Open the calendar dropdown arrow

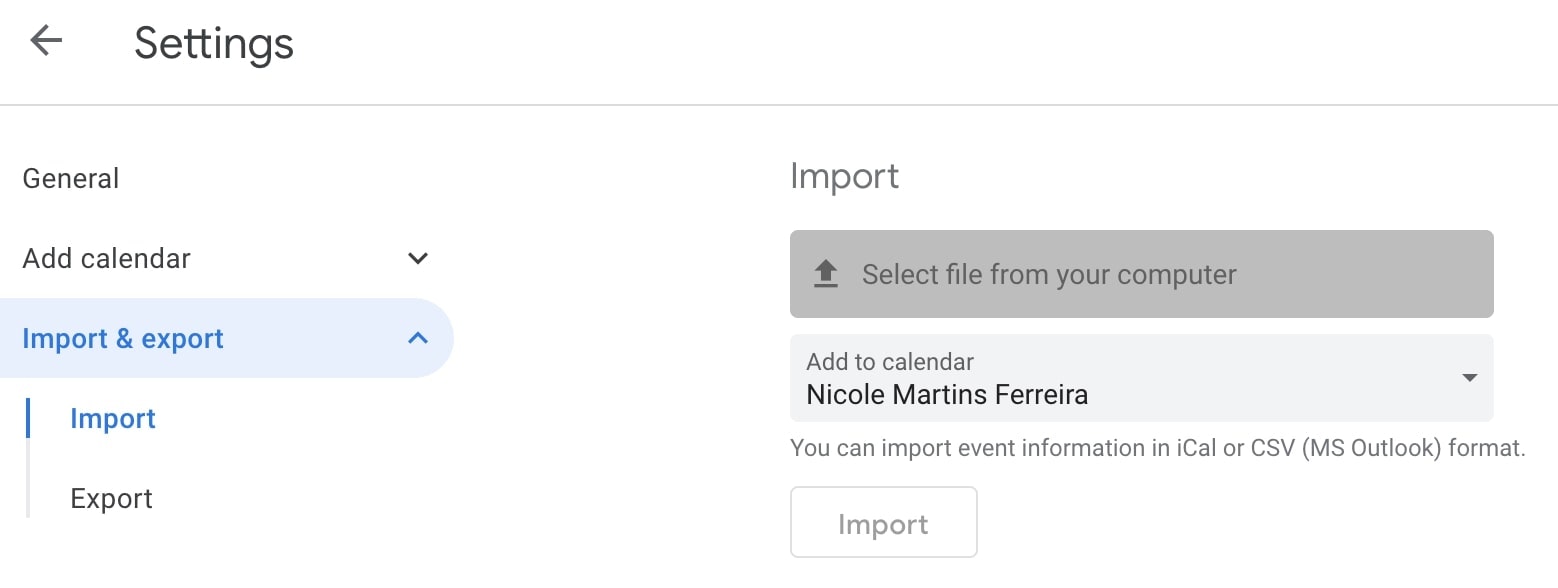pyautogui.click(x=1469, y=378)
